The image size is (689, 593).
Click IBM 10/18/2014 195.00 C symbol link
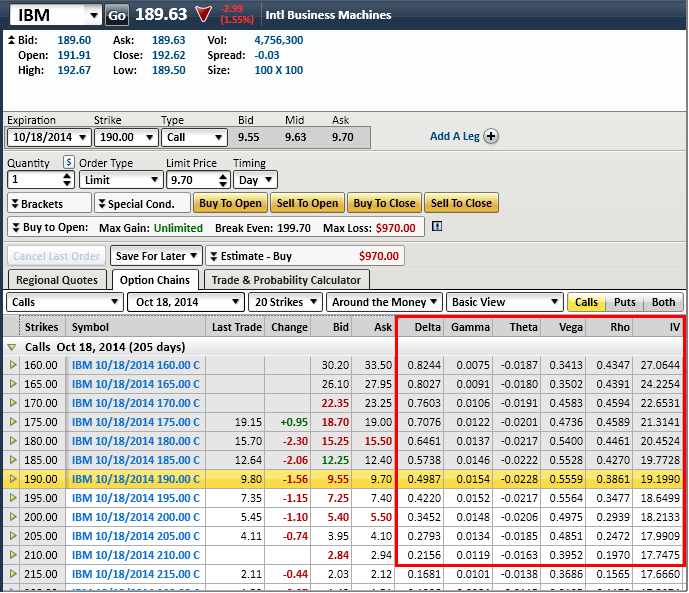point(136,498)
